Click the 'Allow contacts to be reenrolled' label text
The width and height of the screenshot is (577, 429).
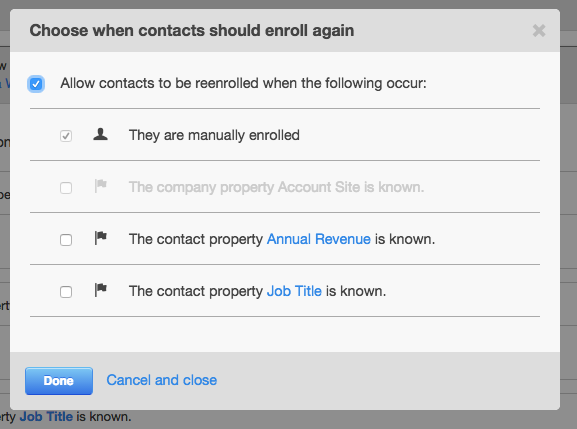coord(243,84)
